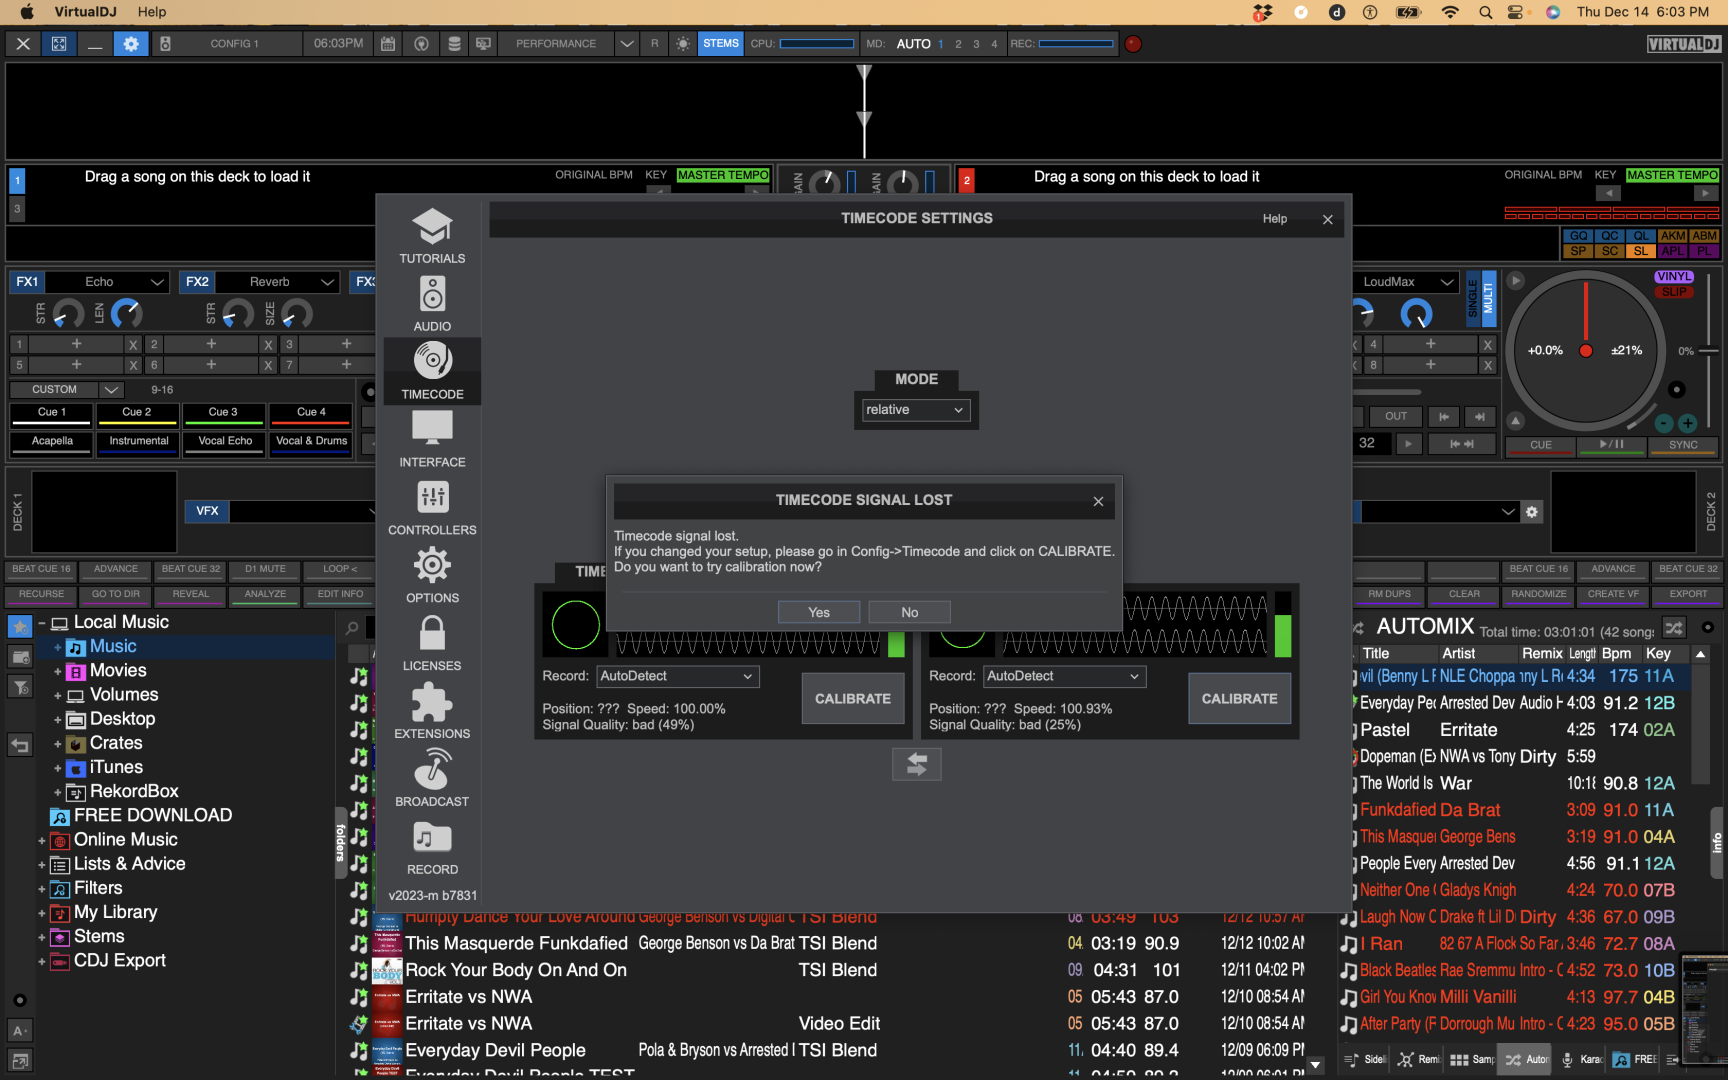Toggle deck 2 VINYL mode
Viewport: 1728px width, 1080px height.
tap(1674, 277)
